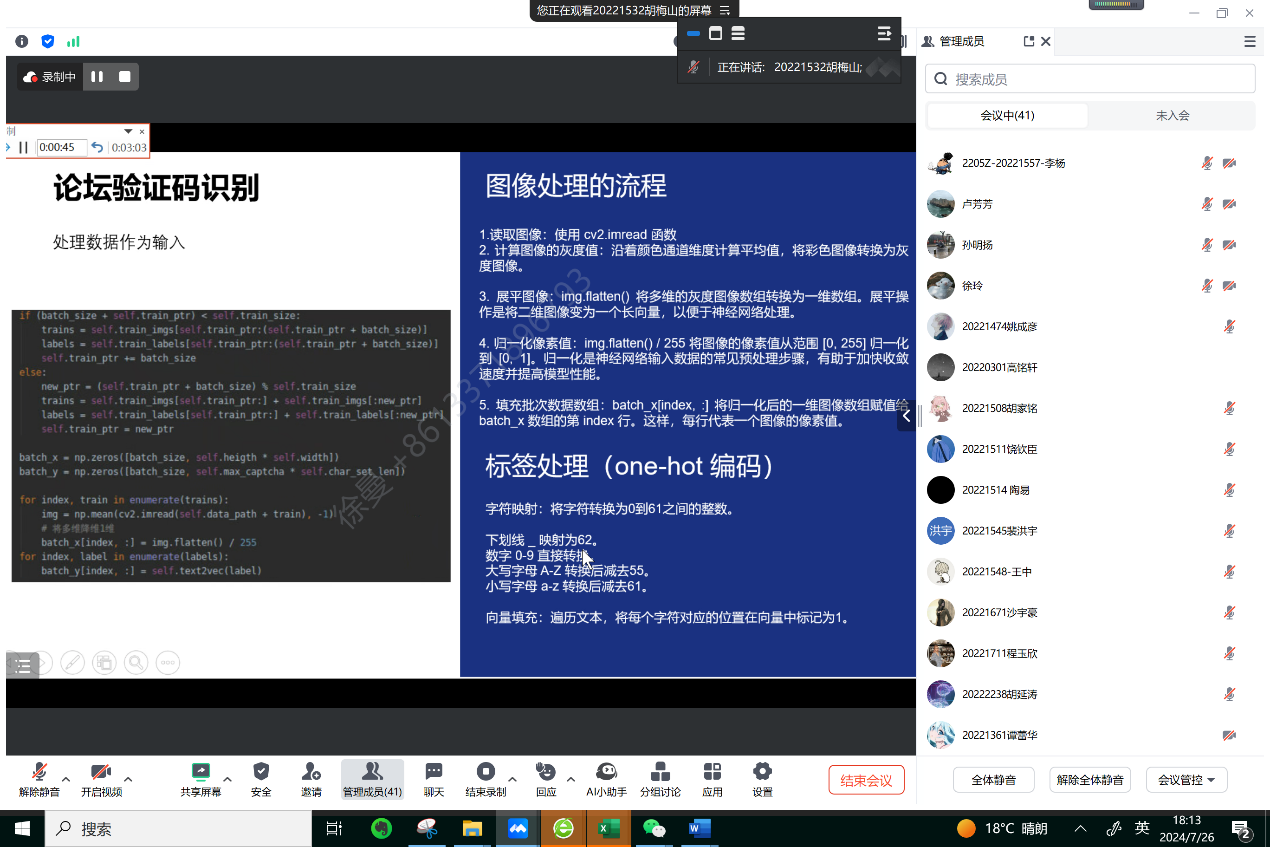Viewport: 1270px width, 847px height.
Task: Expand reaction options arrow beside 回应
Action: click(570, 779)
